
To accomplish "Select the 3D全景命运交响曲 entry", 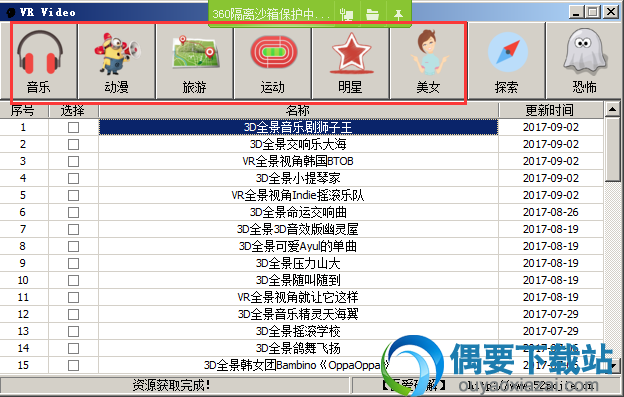I will tap(298, 212).
